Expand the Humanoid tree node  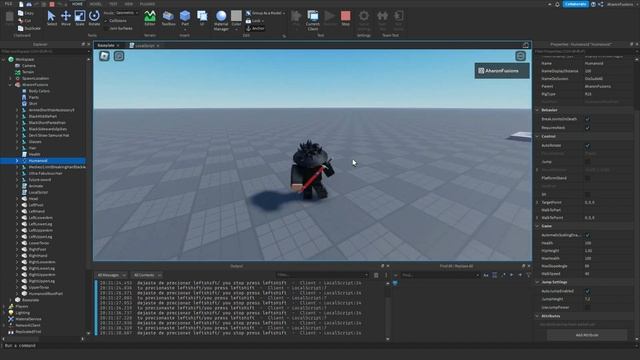click(17, 161)
